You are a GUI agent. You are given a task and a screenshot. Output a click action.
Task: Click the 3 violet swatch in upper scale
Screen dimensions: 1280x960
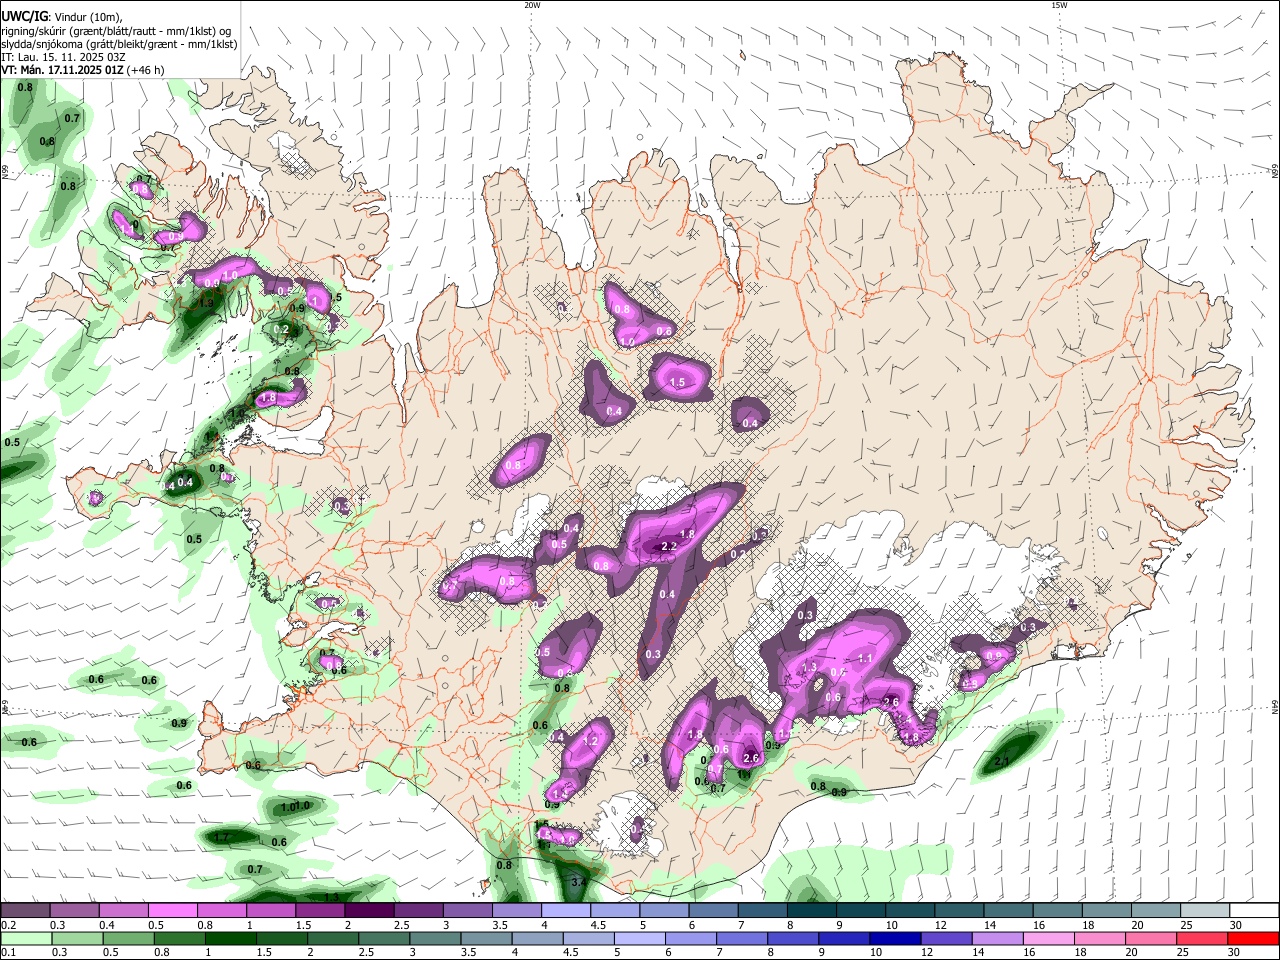tap(467, 910)
